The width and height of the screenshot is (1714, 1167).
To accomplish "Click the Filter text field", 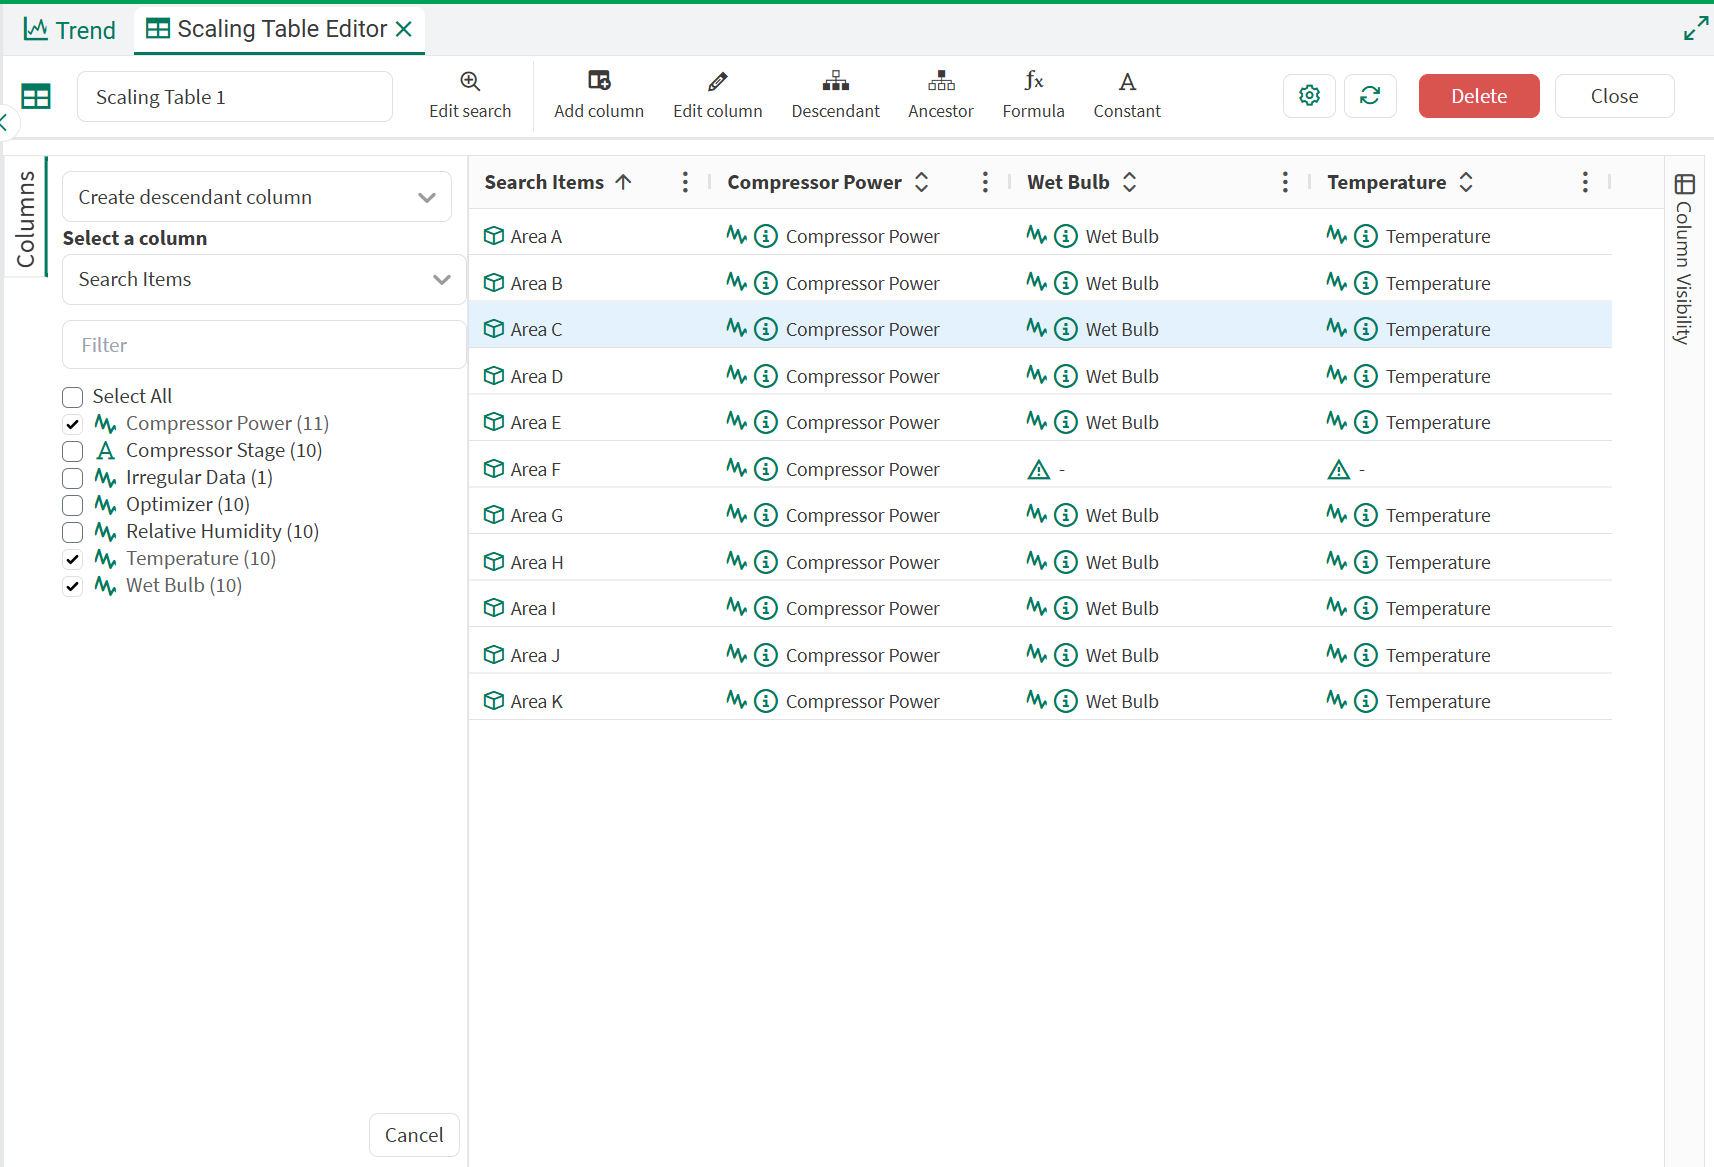I will pos(264,345).
